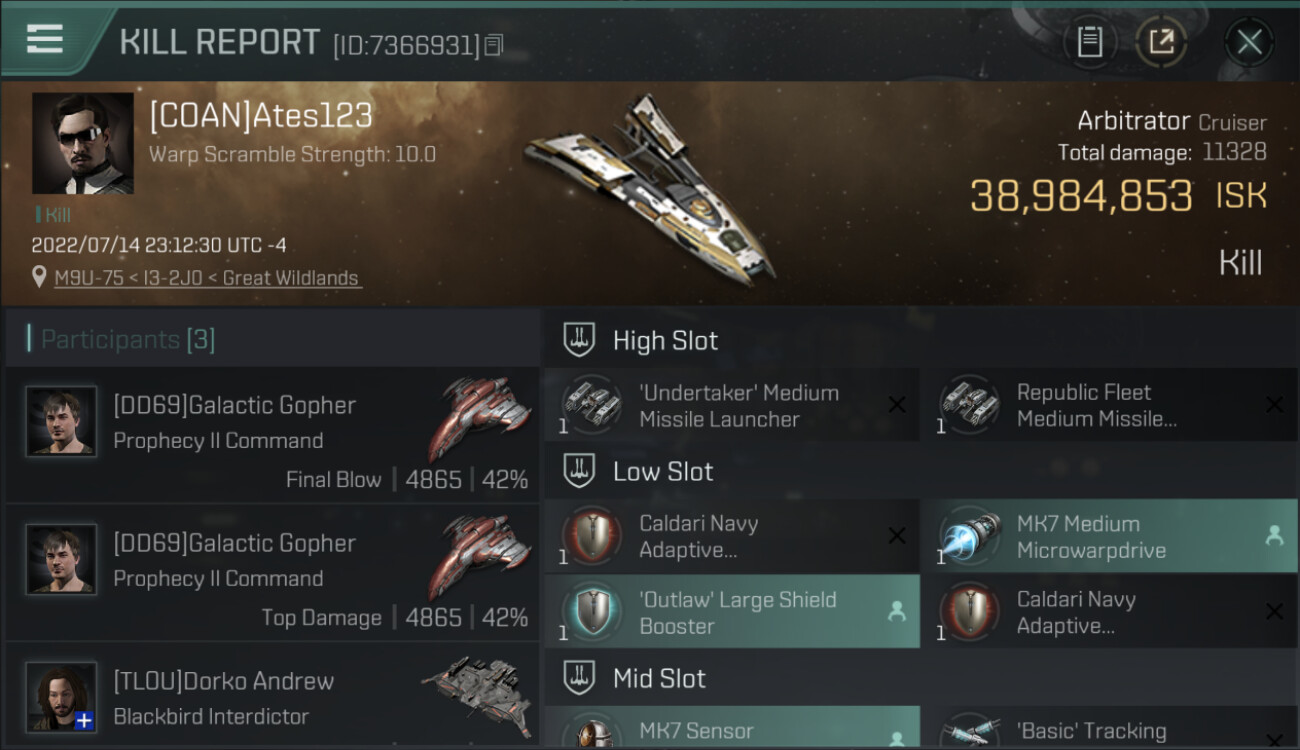Click the Arbitrator ship image
Viewport: 1300px width, 750px height.
[x=650, y=187]
